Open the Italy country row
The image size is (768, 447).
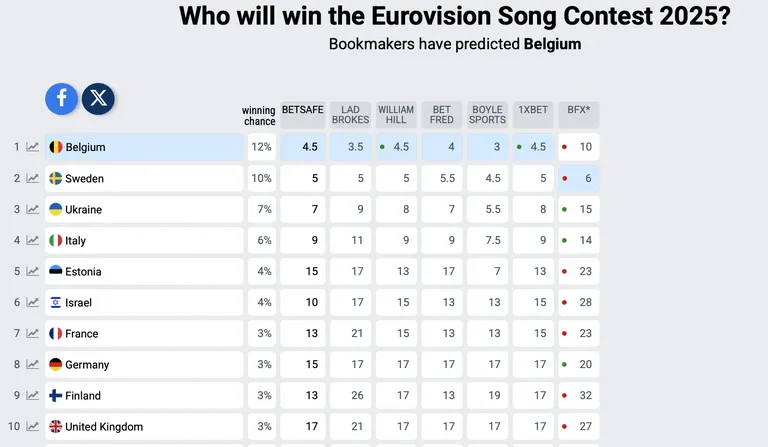coord(144,240)
